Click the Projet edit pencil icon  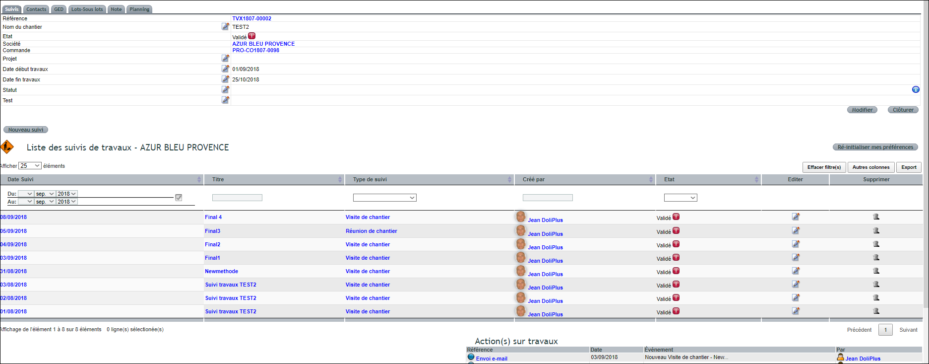[x=225, y=58]
